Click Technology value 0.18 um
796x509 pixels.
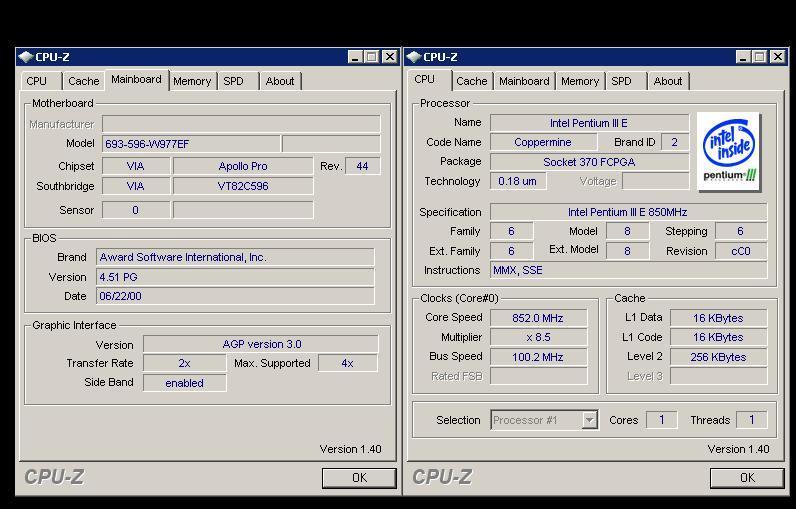(518, 181)
